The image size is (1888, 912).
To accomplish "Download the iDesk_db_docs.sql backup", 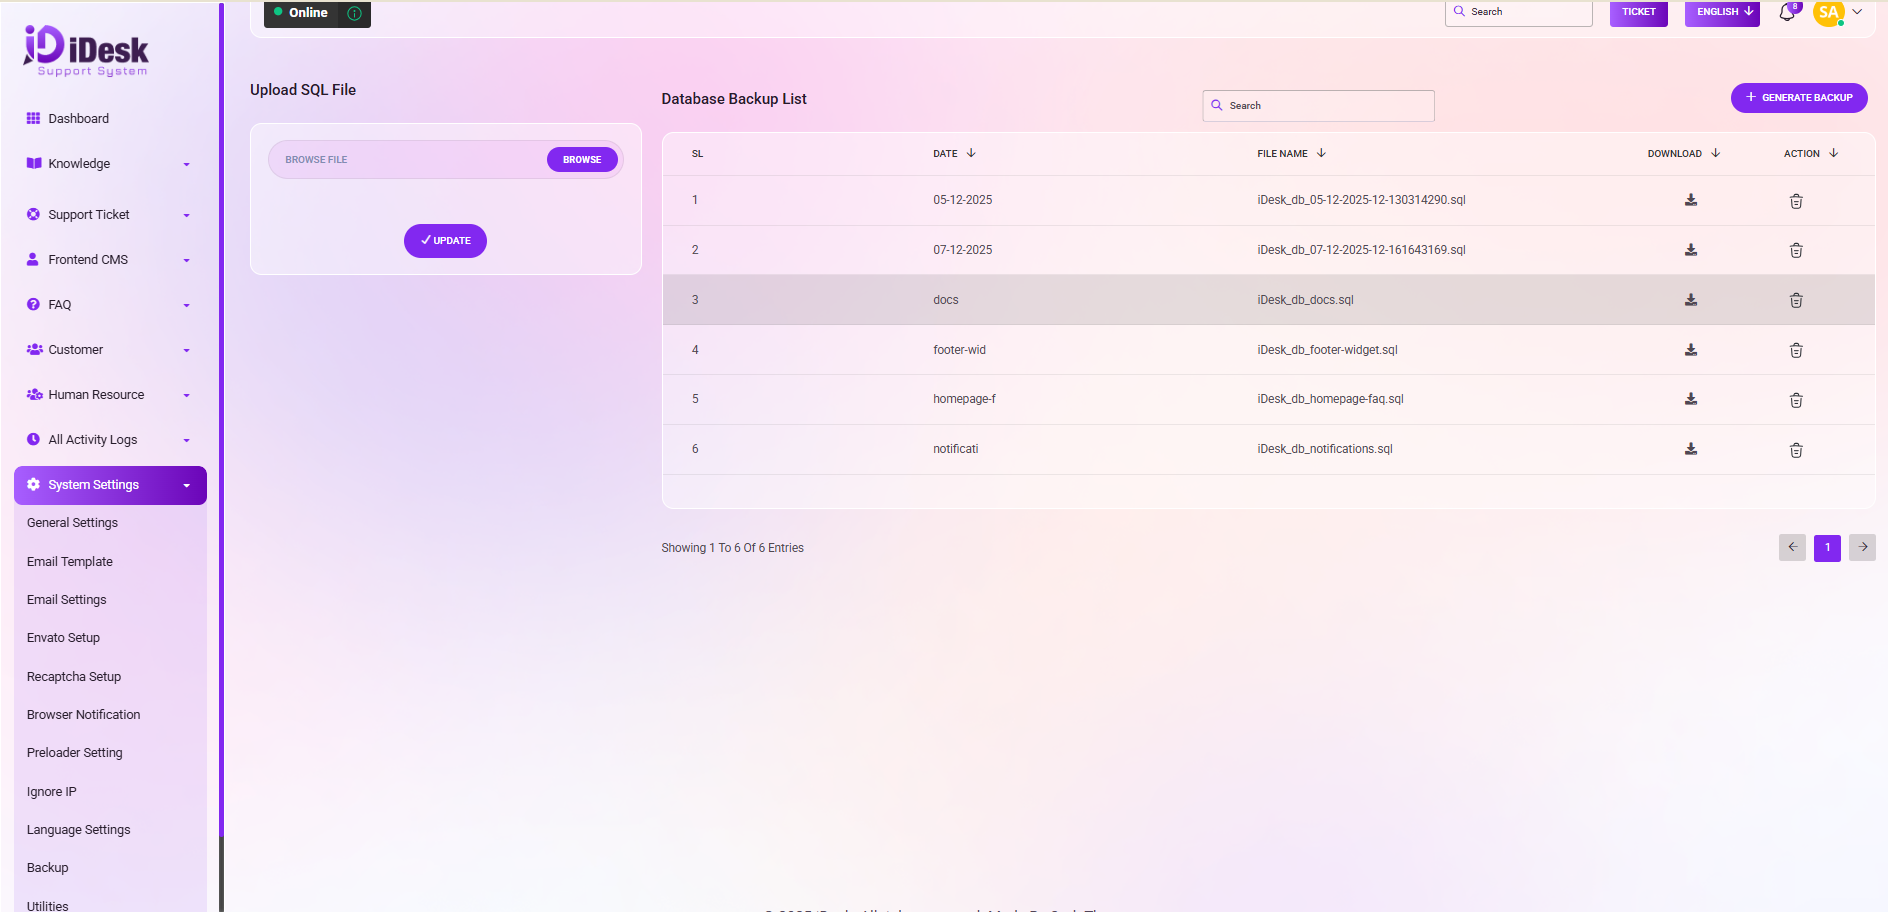I will 1690,300.
